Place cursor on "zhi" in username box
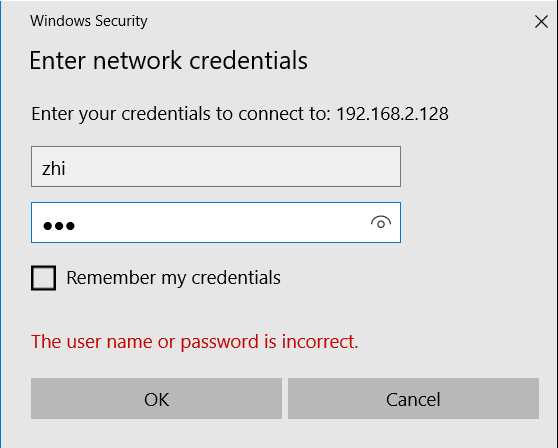The height and width of the screenshot is (448, 558). 53,168
